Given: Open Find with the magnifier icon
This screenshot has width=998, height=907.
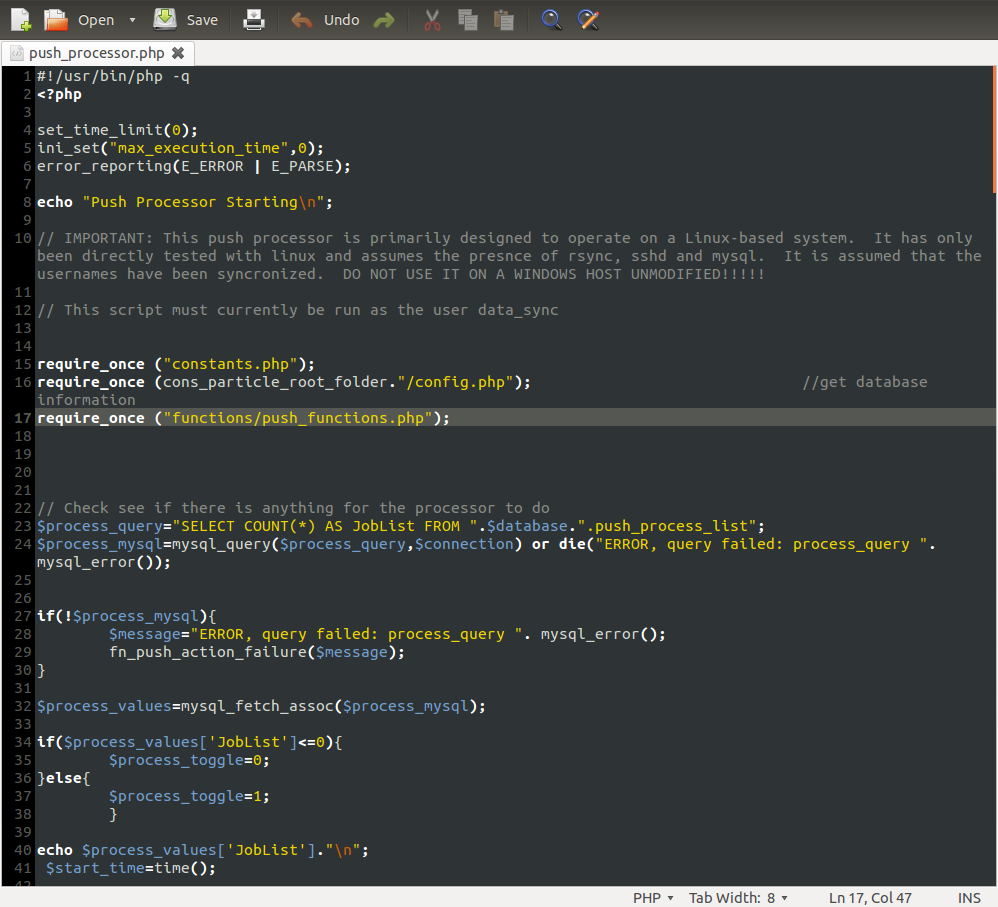Looking at the screenshot, I should point(551,19).
